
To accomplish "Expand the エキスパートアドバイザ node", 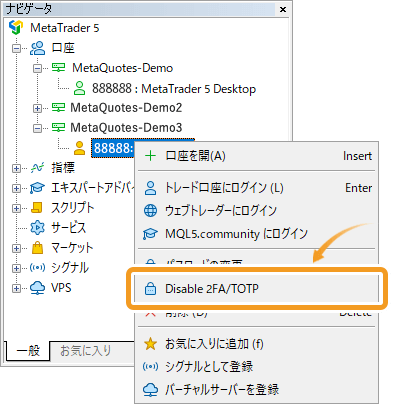I will click(16, 188).
